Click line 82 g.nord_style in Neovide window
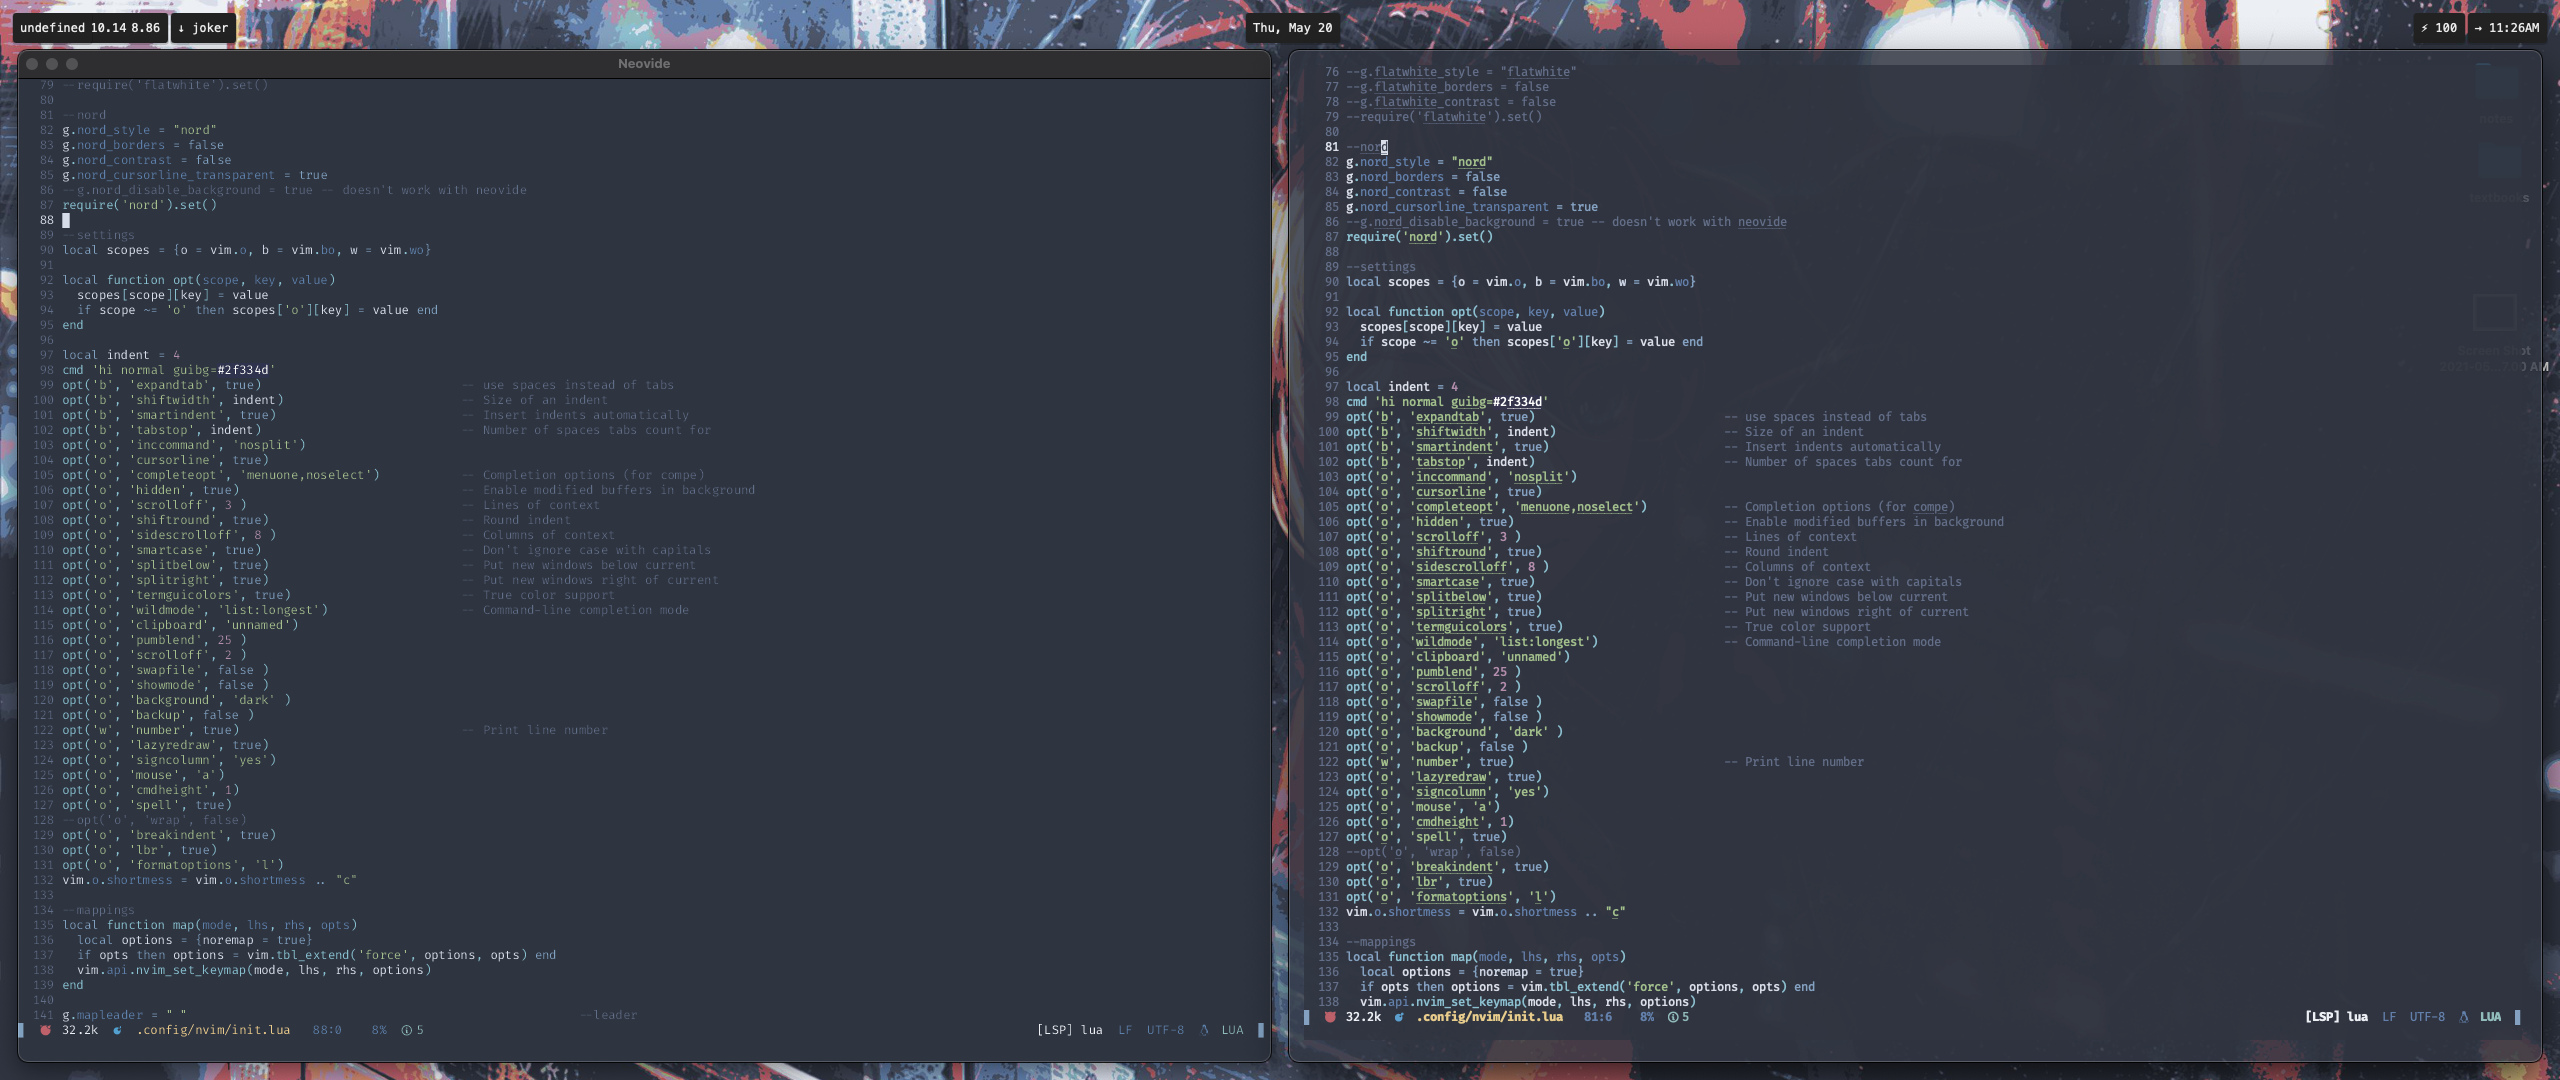This screenshot has width=2560, height=1080. (139, 130)
